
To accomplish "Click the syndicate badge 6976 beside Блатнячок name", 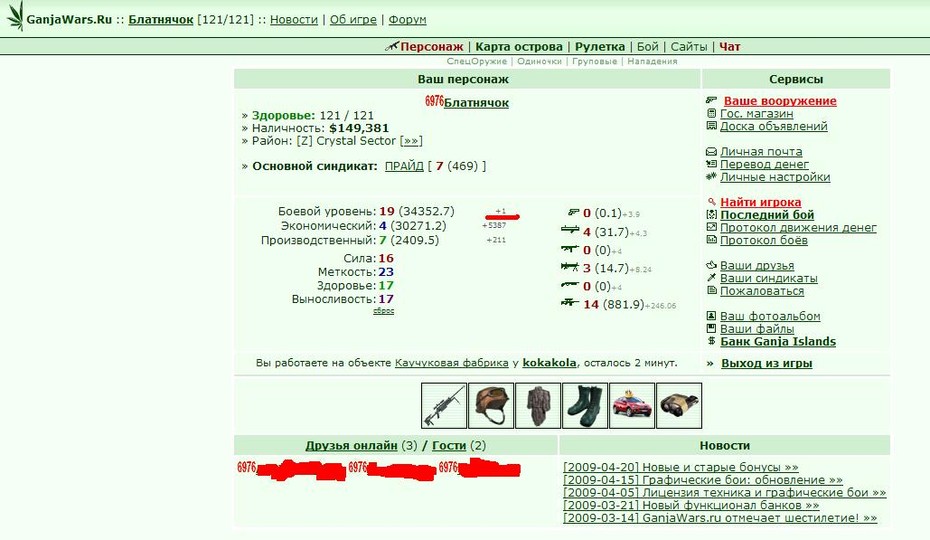I will click(434, 101).
